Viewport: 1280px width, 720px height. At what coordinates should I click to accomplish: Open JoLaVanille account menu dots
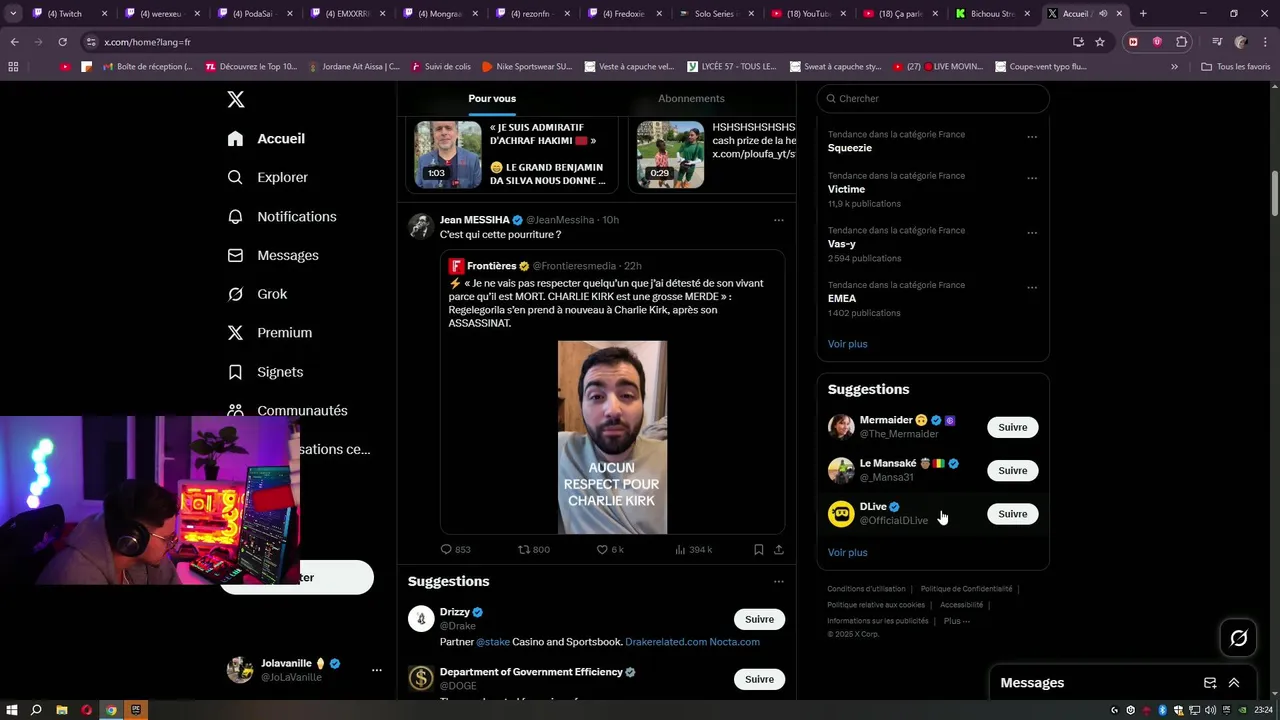(376, 670)
